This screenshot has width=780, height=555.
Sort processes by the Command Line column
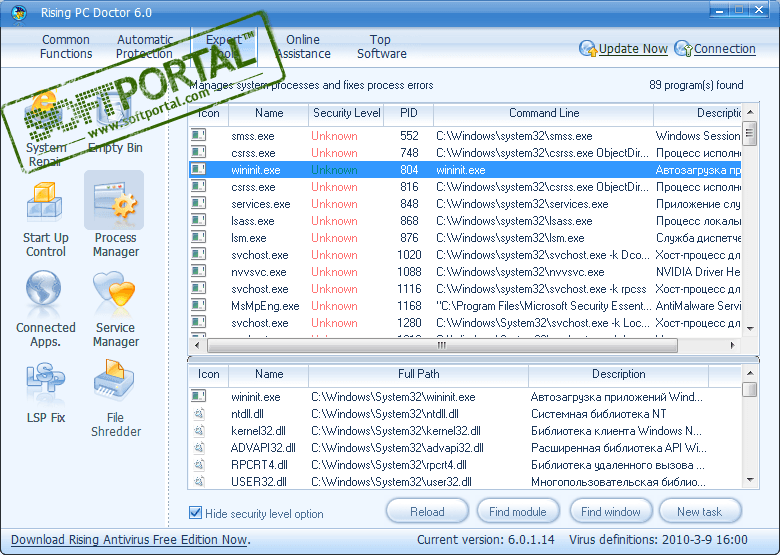pos(544,113)
